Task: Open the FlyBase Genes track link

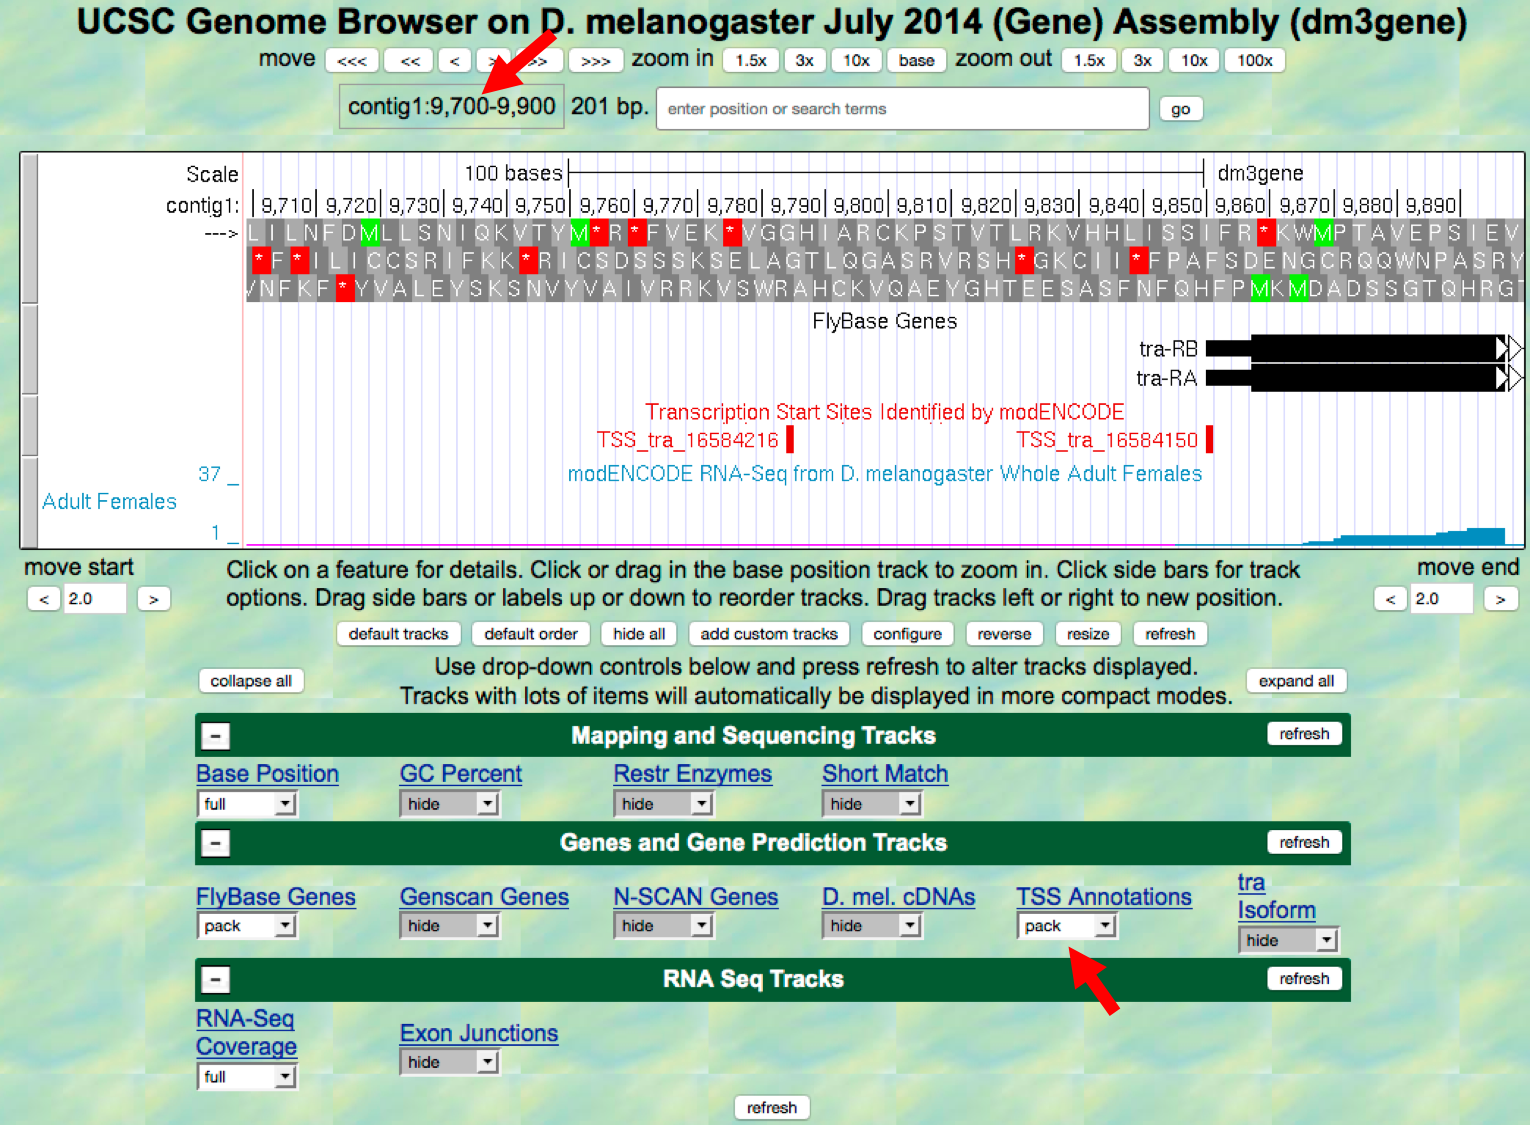Action: pyautogui.click(x=276, y=897)
